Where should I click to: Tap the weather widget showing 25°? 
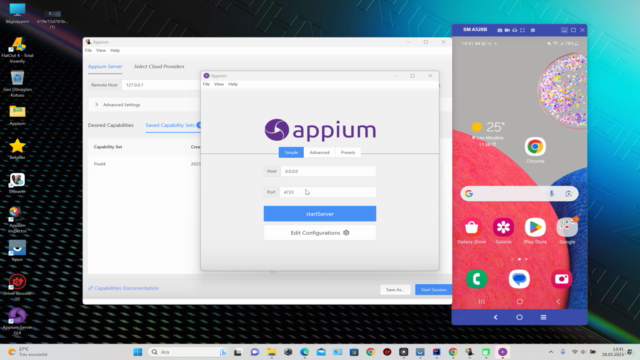489,133
